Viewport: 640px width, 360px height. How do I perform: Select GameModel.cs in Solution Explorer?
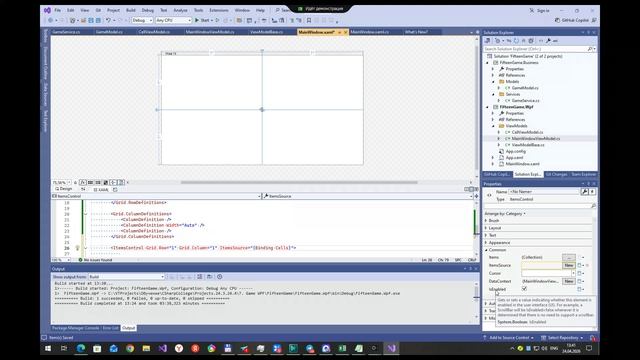click(x=525, y=88)
